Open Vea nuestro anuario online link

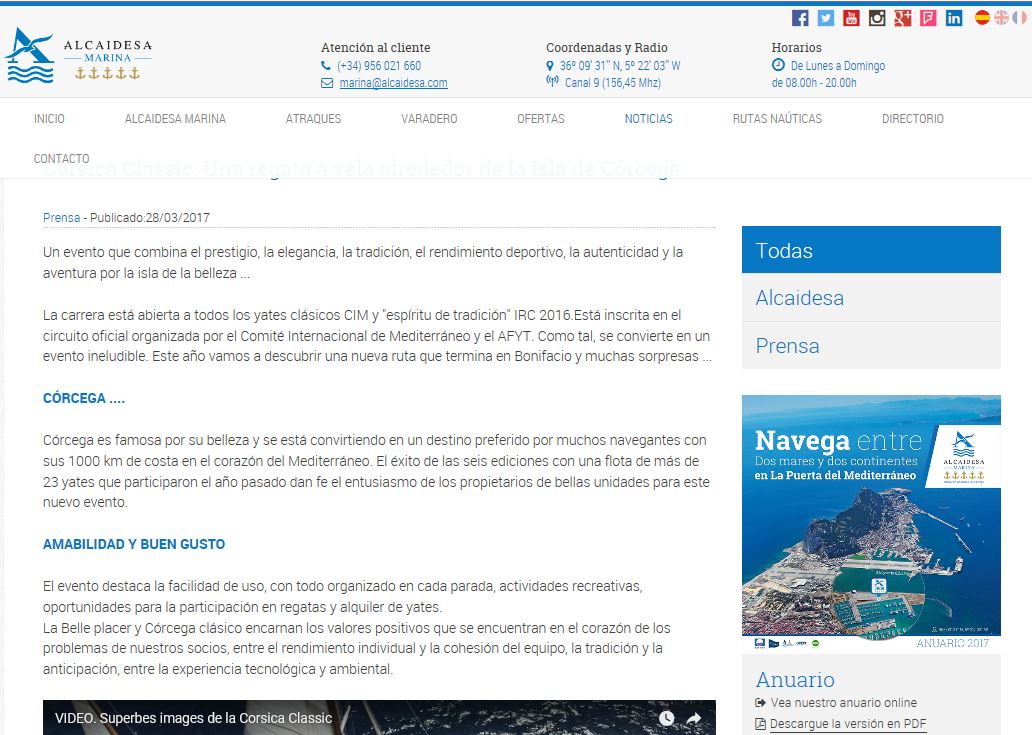point(843,703)
